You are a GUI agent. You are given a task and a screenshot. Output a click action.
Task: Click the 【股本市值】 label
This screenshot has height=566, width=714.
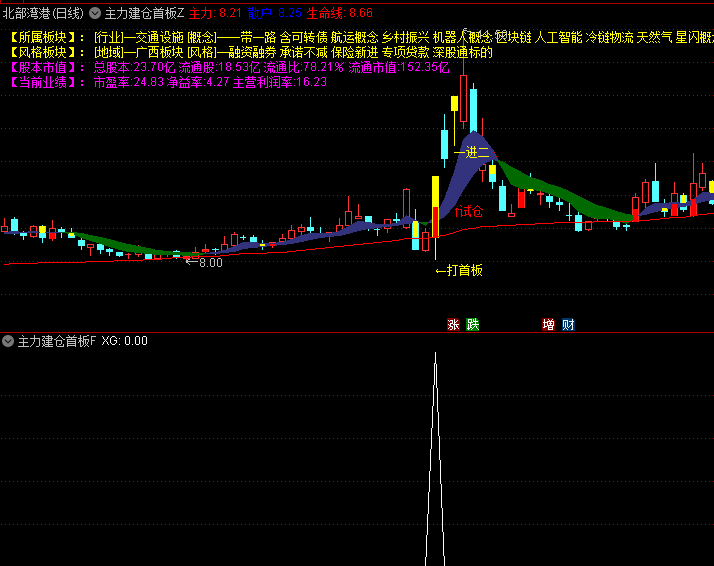point(43,67)
